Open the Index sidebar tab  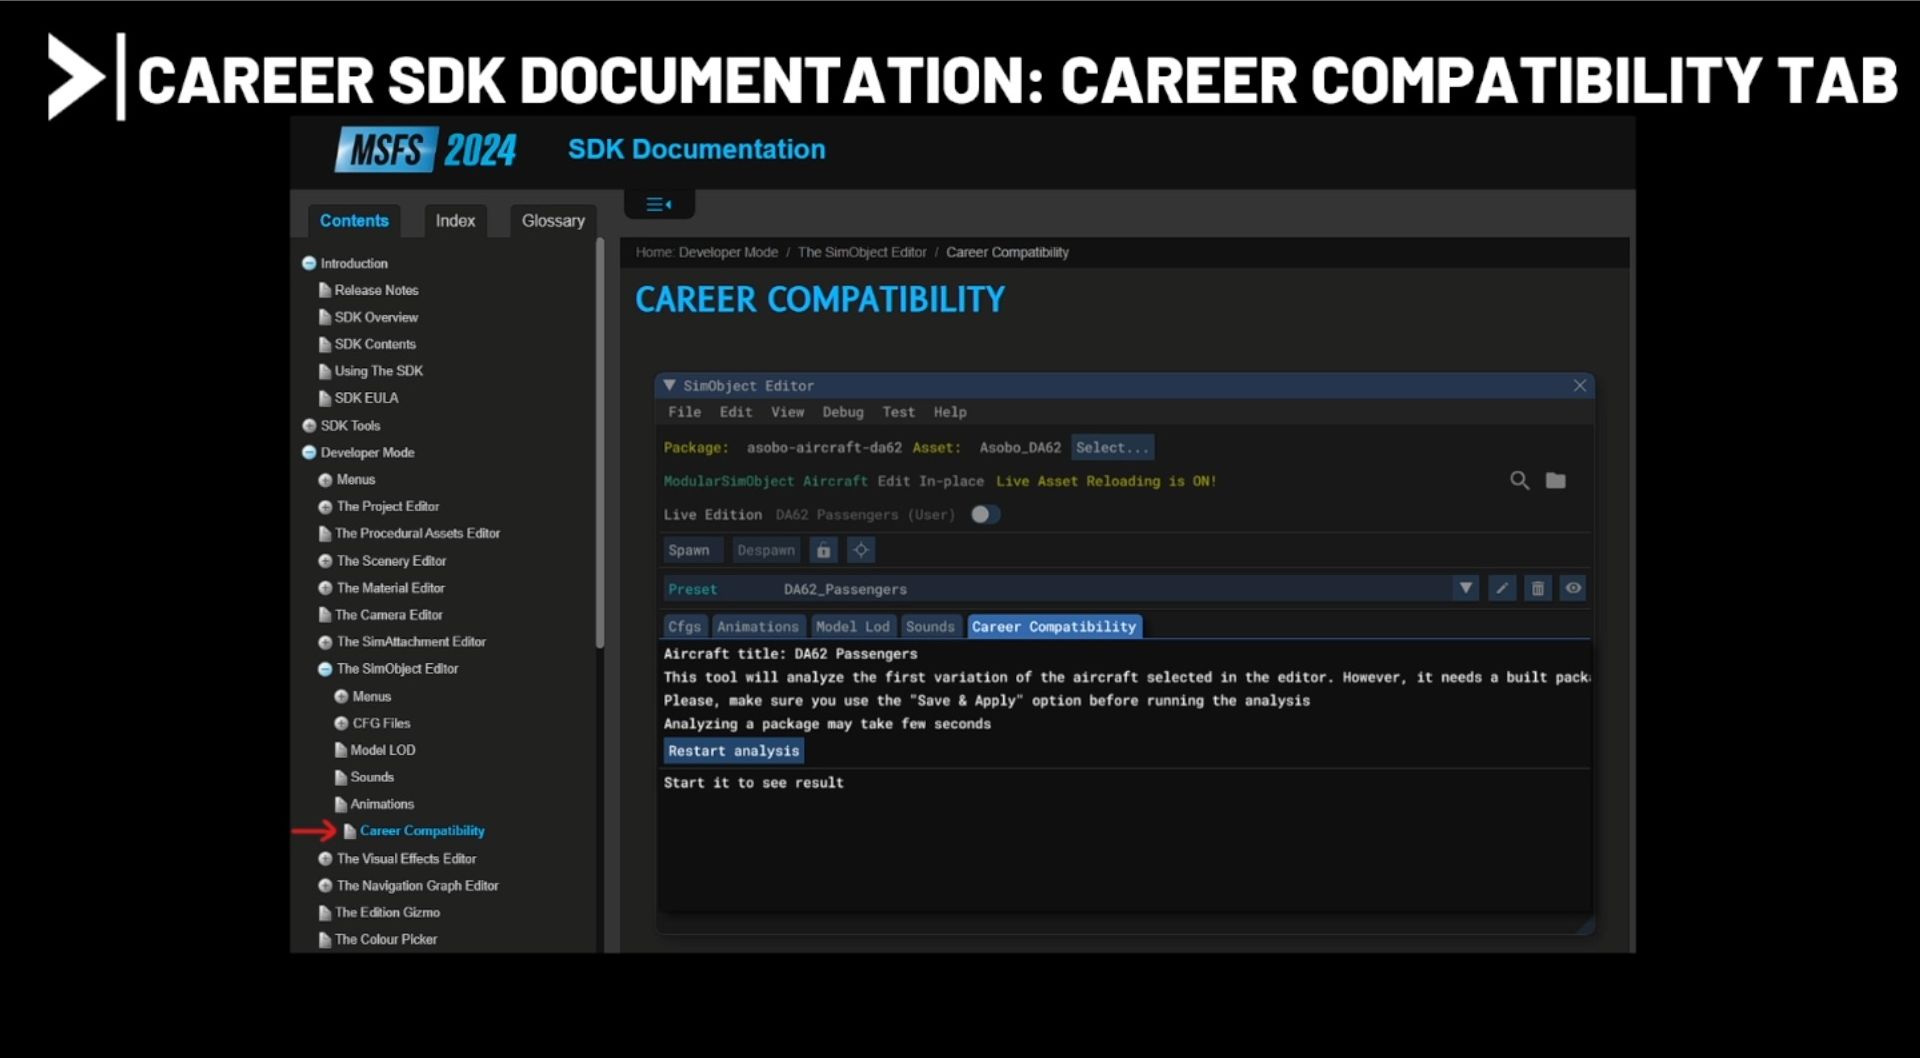pos(455,221)
